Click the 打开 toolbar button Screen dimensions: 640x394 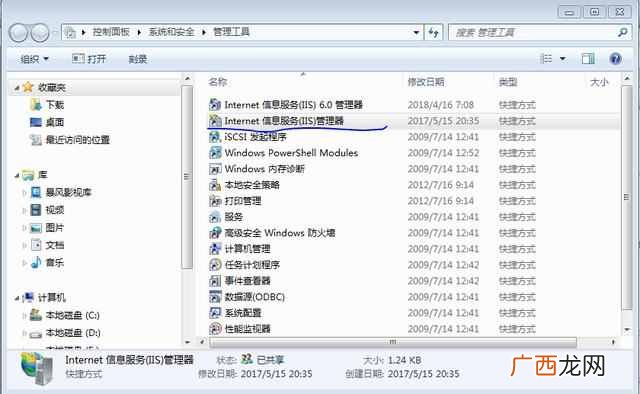pyautogui.click(x=89, y=59)
